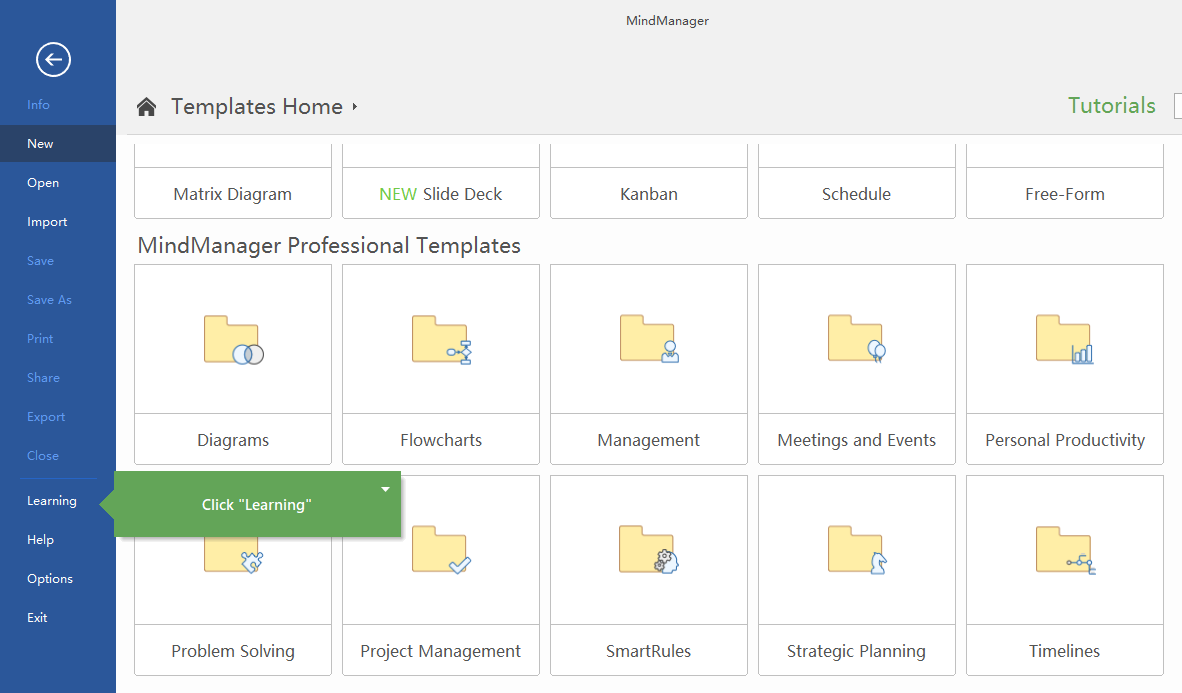
Task: Open the Project Management folder icon
Action: tap(442, 550)
